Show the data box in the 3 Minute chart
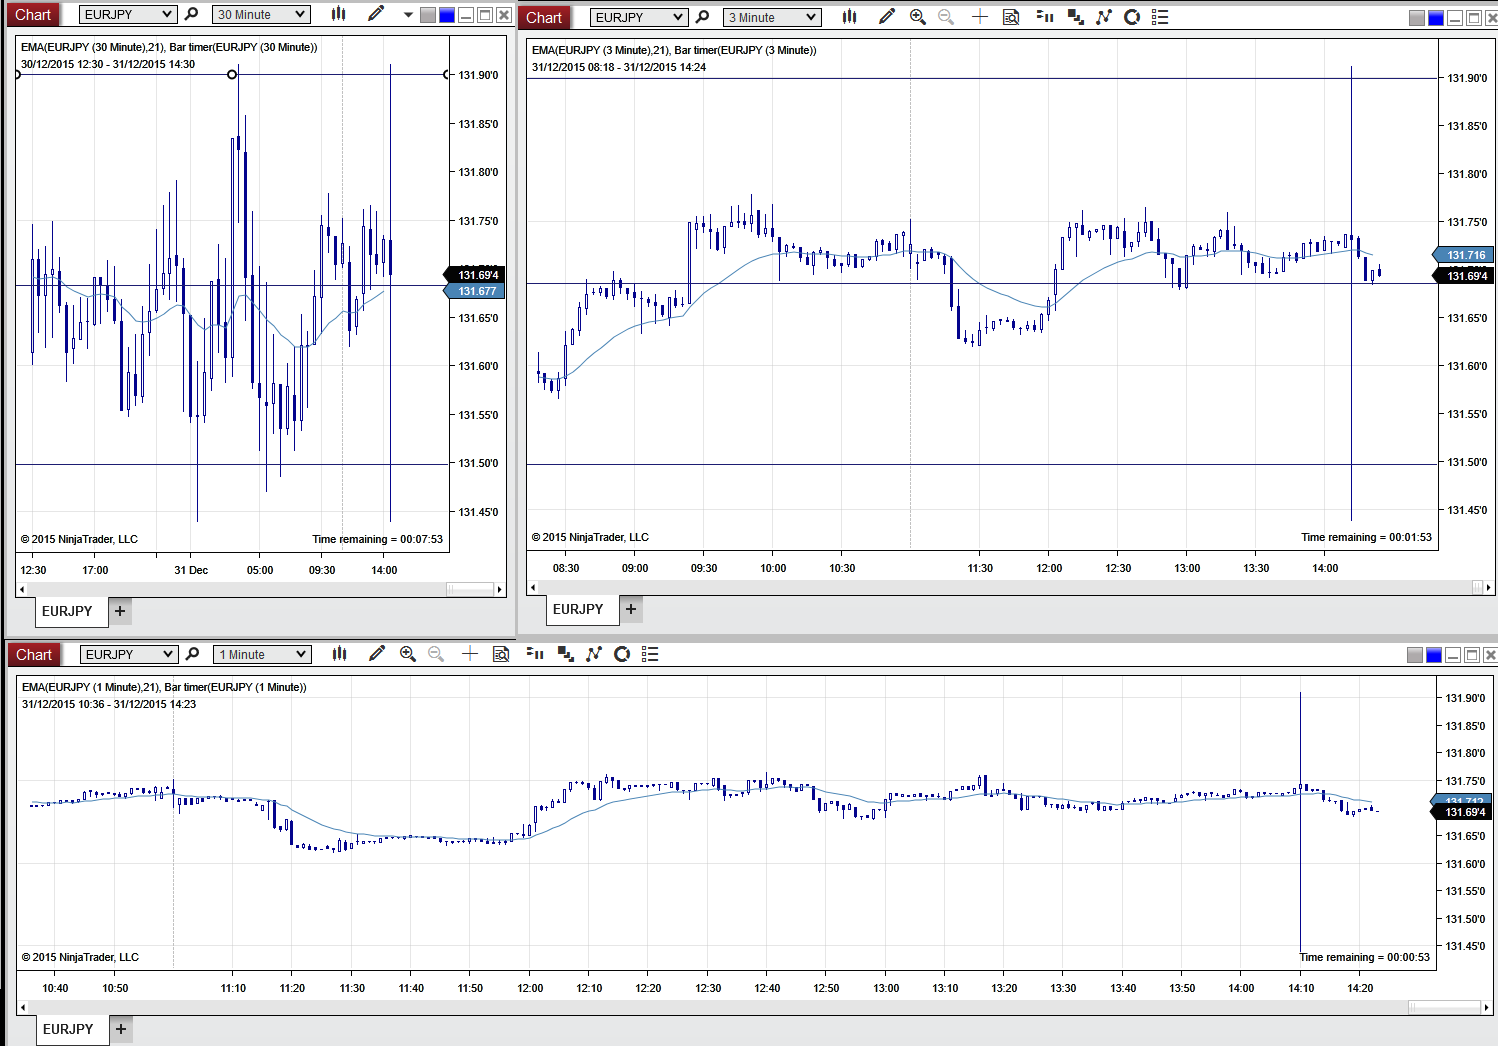1498x1046 pixels. tap(1011, 17)
